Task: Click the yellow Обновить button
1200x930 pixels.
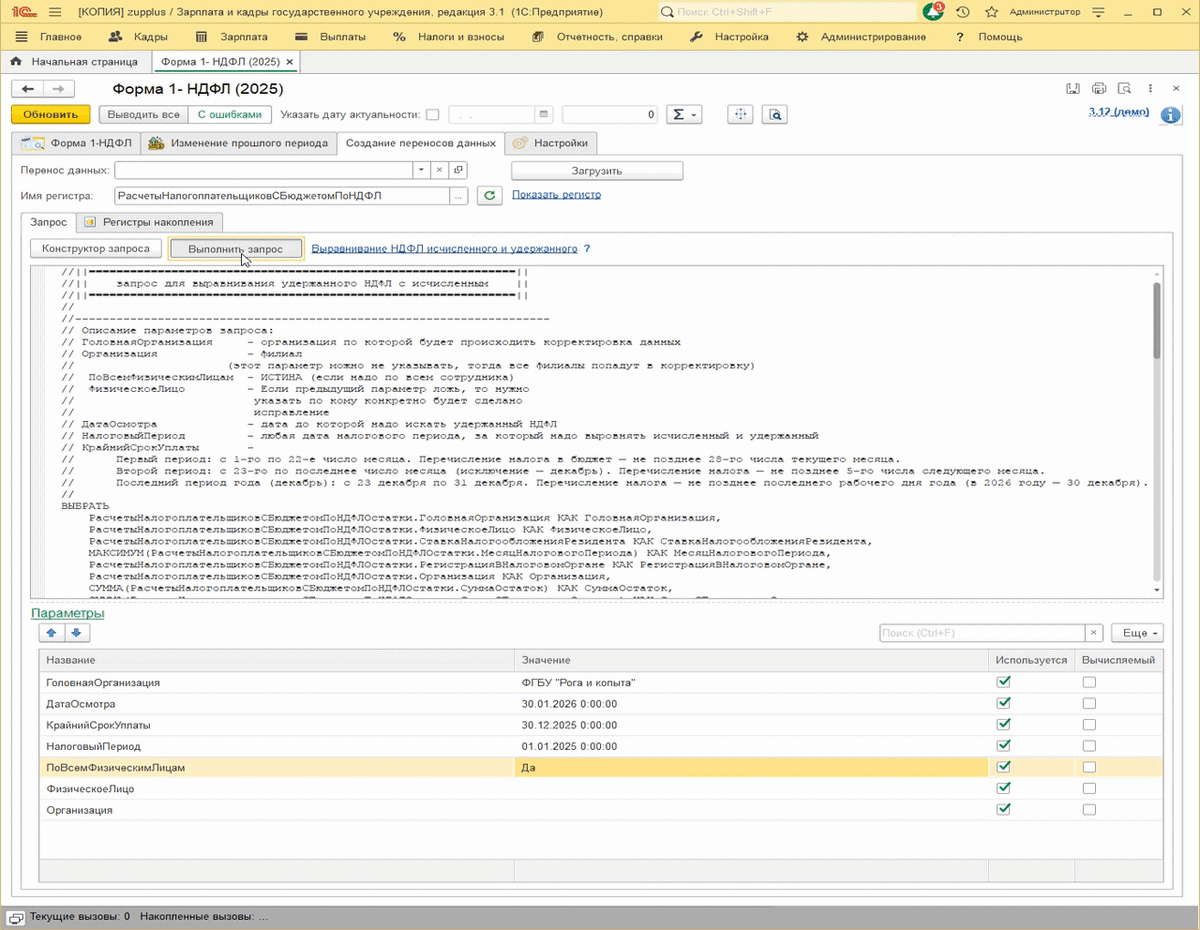Action: pos(51,114)
